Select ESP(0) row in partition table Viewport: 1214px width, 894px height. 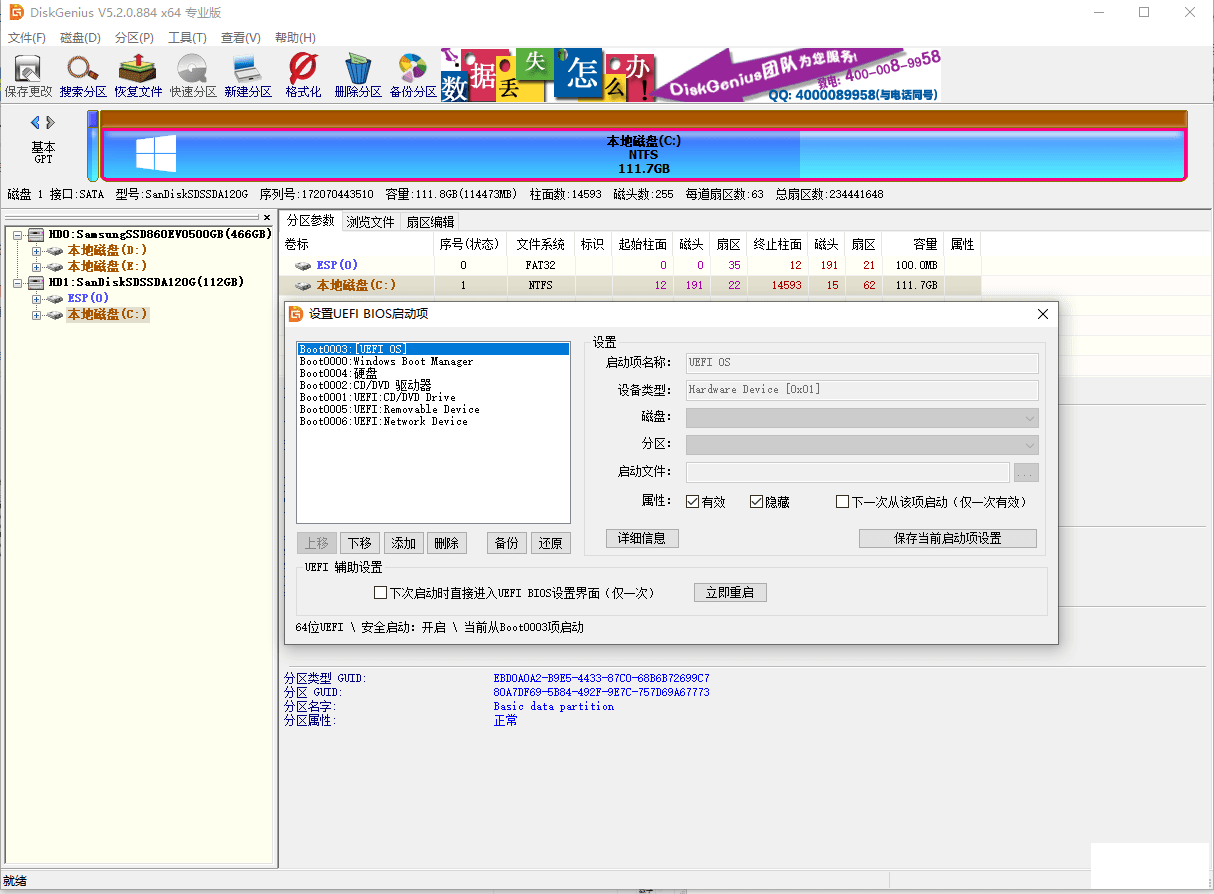coord(630,265)
